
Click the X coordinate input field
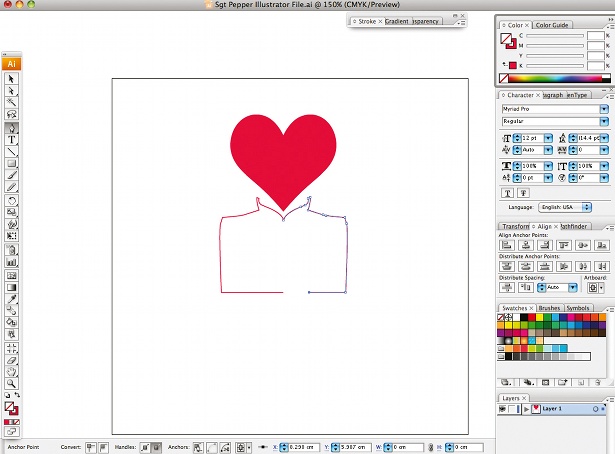pos(302,447)
